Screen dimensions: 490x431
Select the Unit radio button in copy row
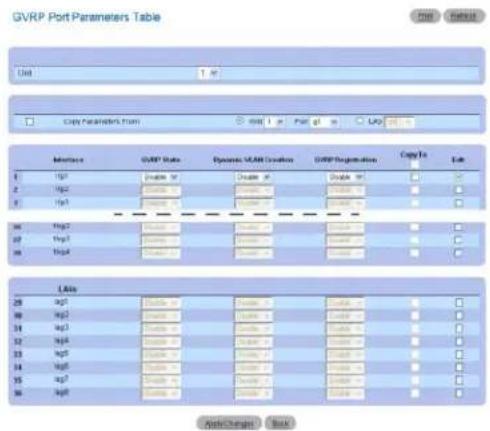[239, 121]
